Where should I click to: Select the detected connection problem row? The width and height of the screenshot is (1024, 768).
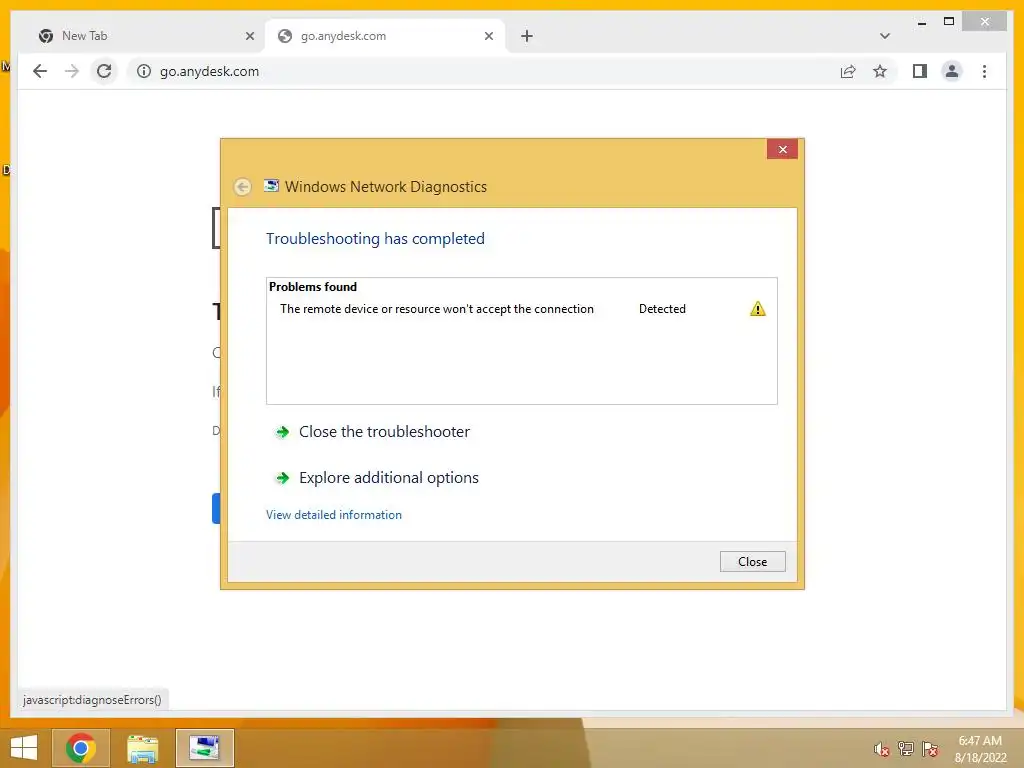[521, 309]
